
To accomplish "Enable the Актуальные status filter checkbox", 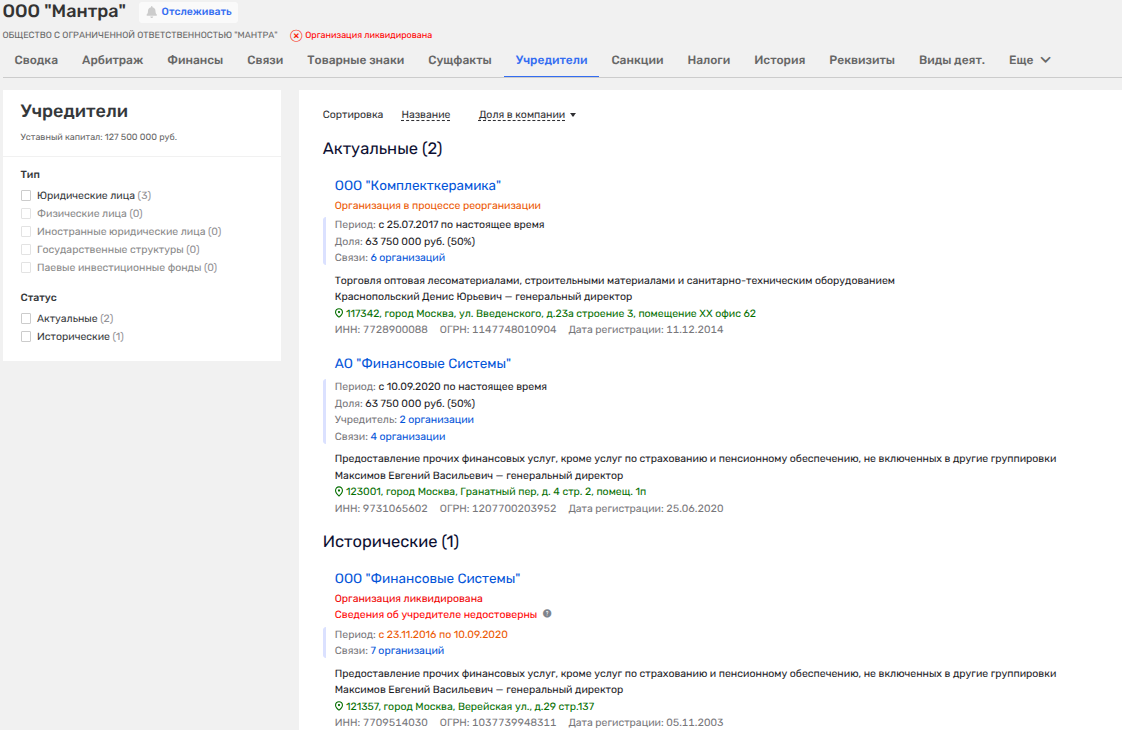I will click(x=27, y=319).
